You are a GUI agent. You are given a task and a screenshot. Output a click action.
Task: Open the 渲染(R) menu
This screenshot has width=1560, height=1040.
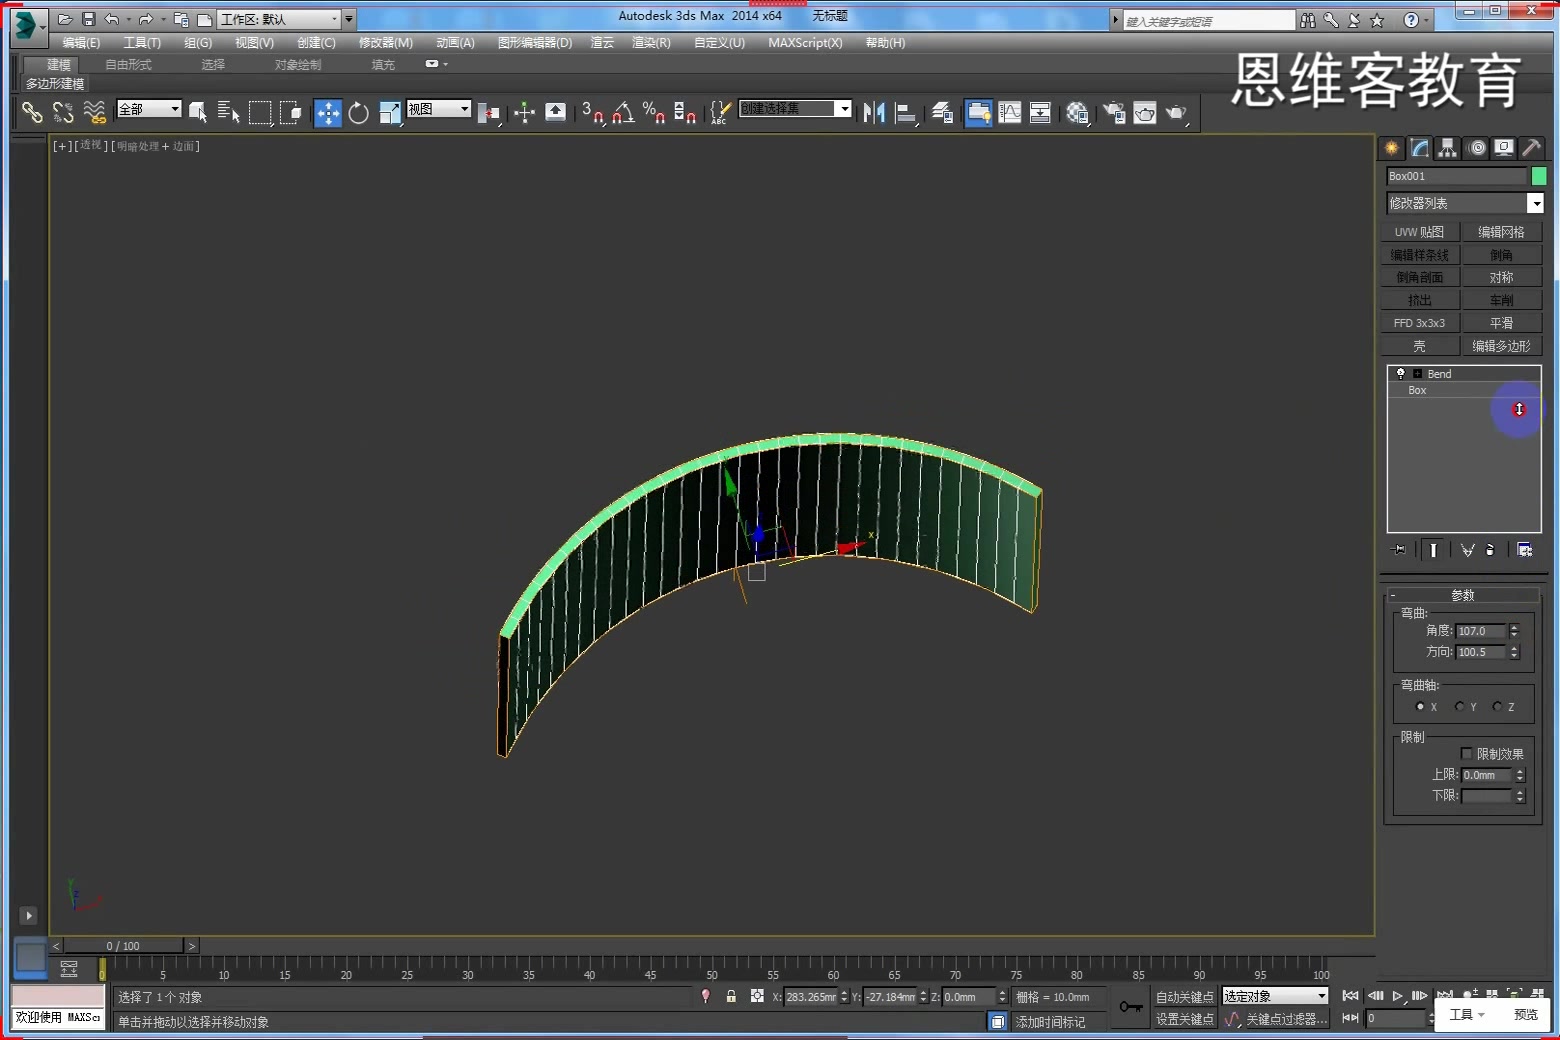(651, 43)
